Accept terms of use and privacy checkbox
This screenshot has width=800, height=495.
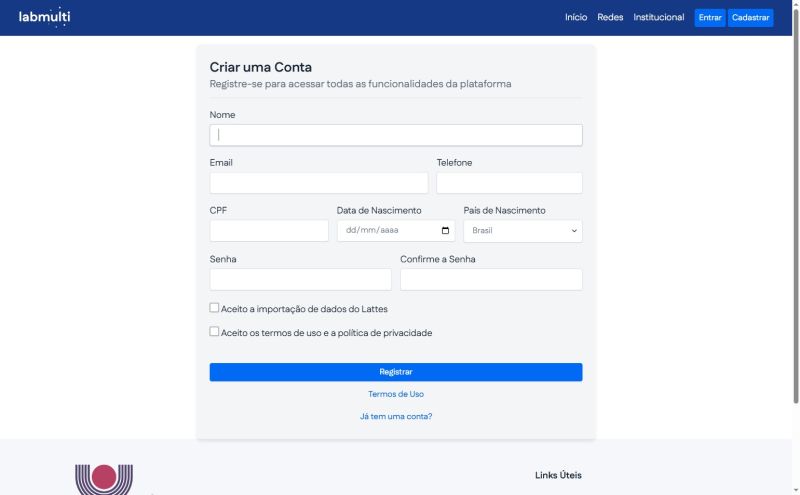tap(214, 331)
